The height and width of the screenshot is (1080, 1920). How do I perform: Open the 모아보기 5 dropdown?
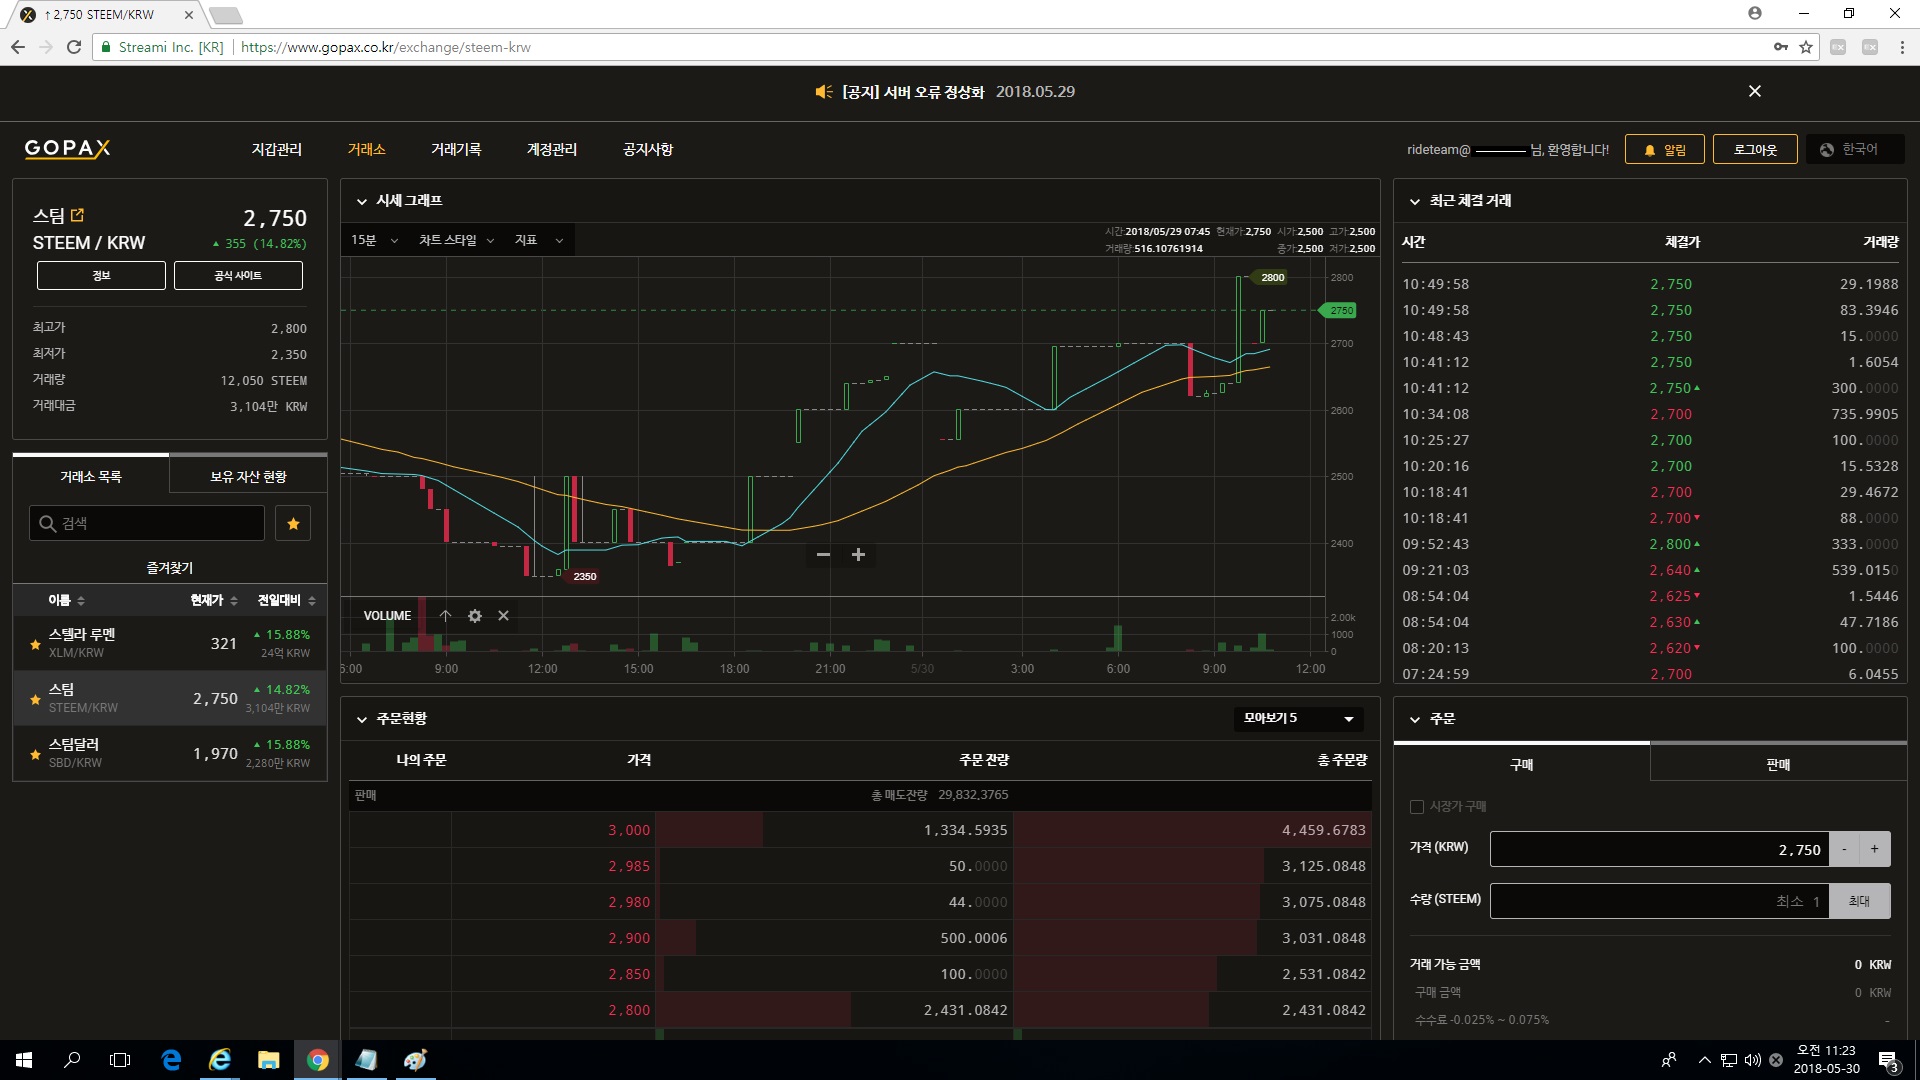coord(1297,718)
